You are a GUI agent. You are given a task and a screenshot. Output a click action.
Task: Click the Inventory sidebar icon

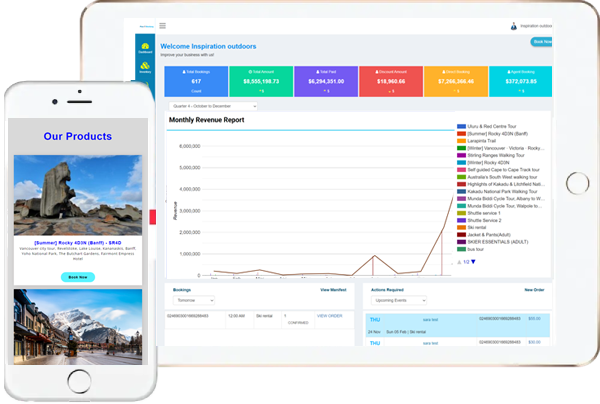[145, 68]
